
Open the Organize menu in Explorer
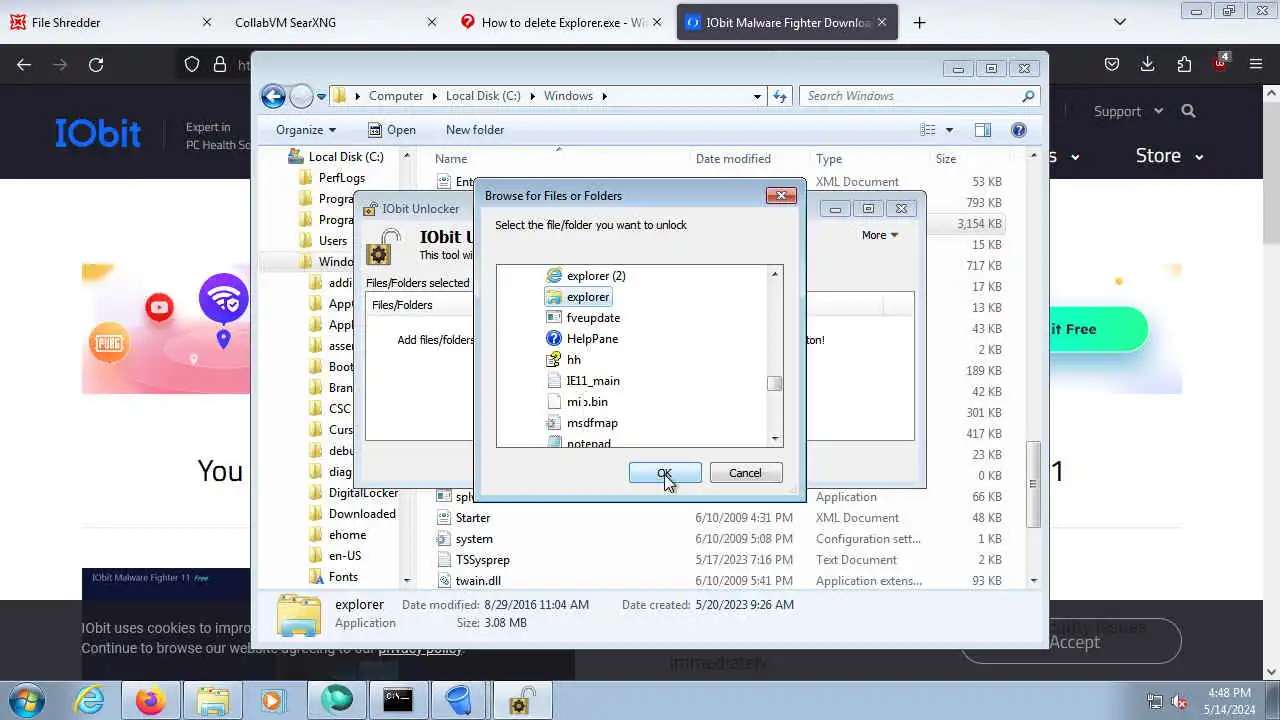tap(306, 130)
